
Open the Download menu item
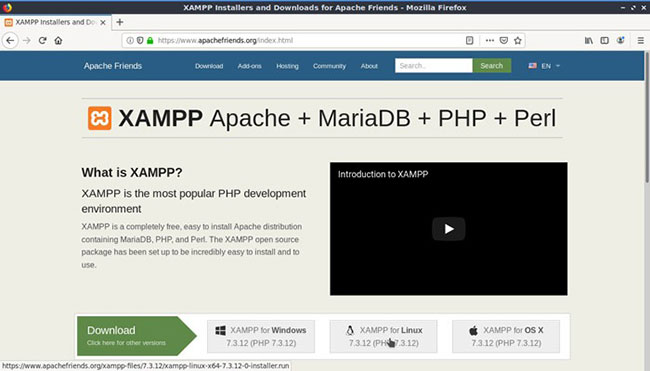pos(209,66)
